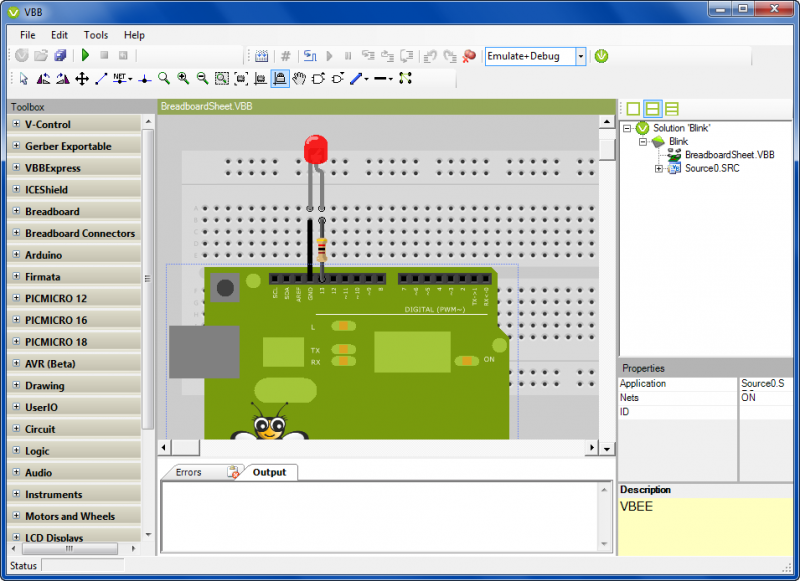Open the Edit menu
The height and width of the screenshot is (581, 800).
[59, 35]
